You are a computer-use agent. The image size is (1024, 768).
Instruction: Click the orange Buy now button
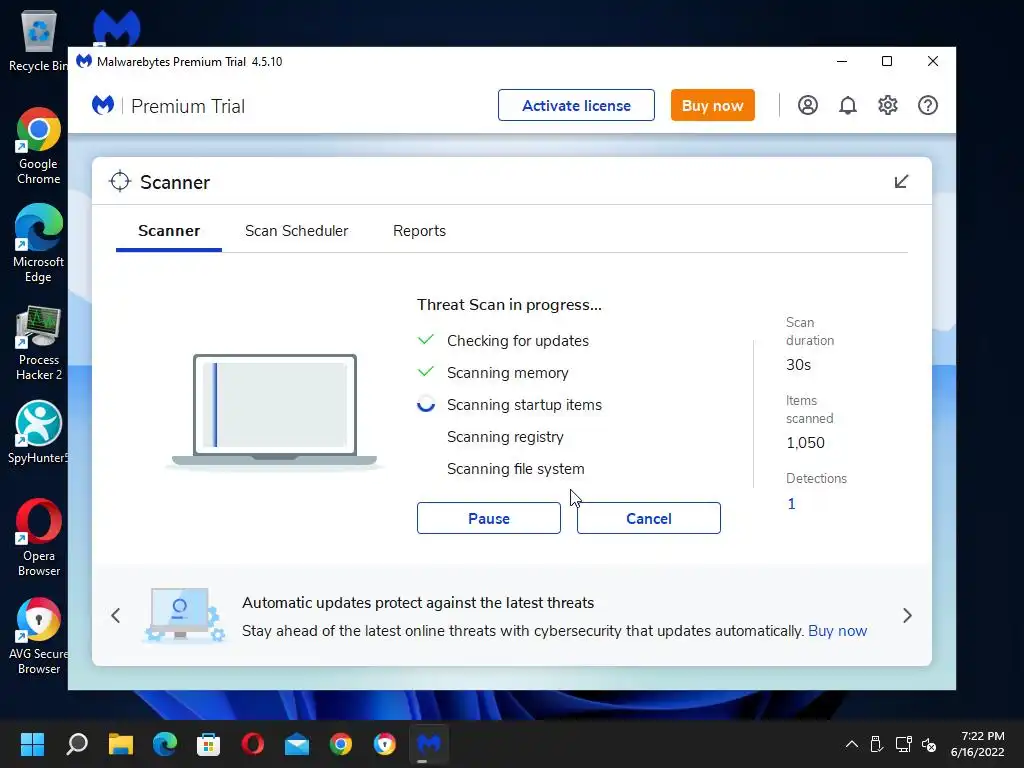click(x=712, y=105)
